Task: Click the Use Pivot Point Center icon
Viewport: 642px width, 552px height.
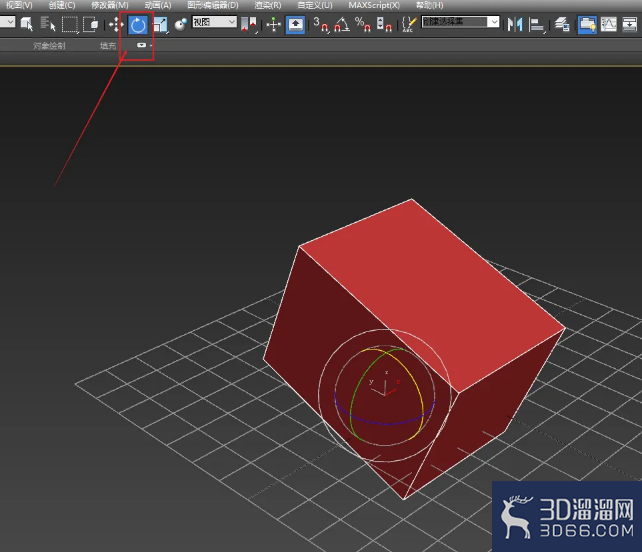Action: point(249,25)
